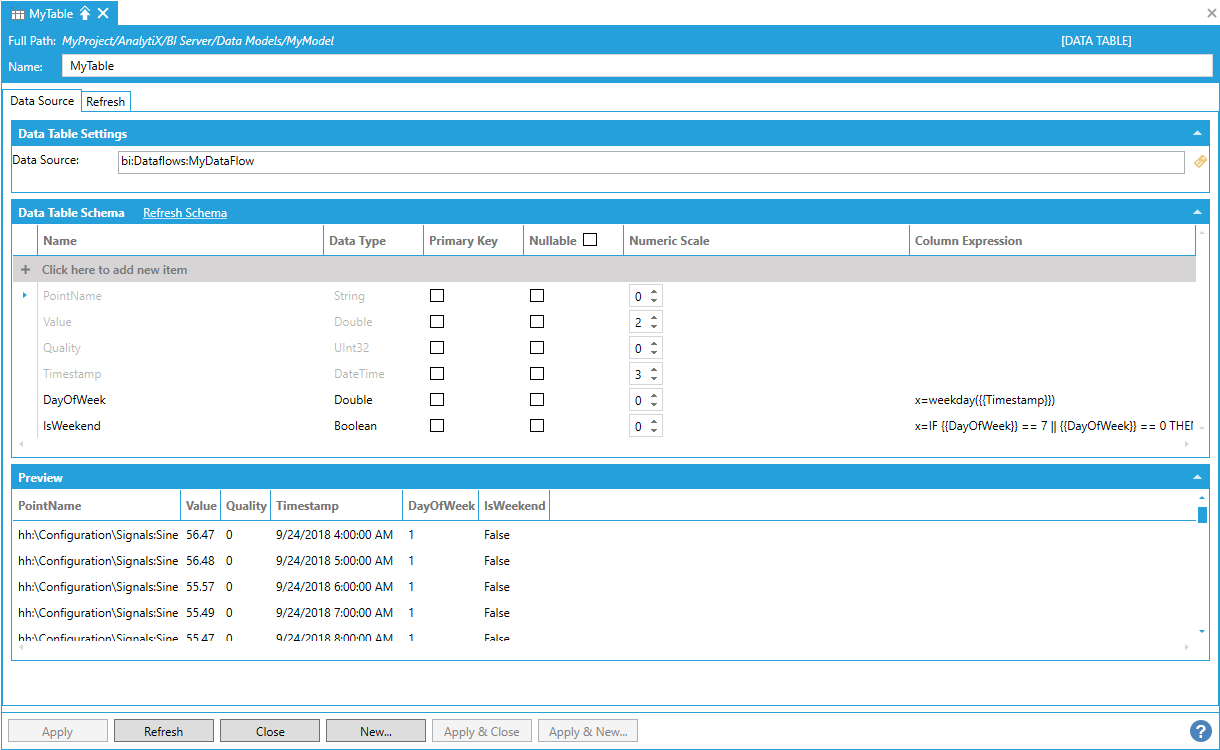The width and height of the screenshot is (1220, 750).
Task: Increase Numeric Scale for Value row
Action: [x=654, y=318]
